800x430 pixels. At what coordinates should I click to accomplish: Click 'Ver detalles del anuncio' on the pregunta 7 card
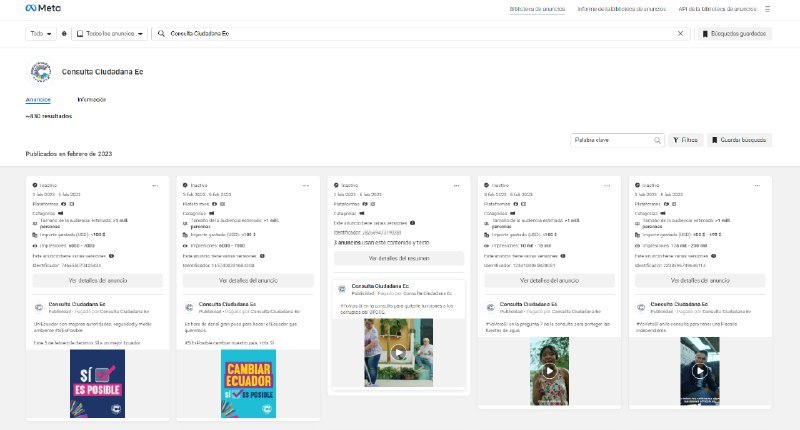(x=549, y=281)
